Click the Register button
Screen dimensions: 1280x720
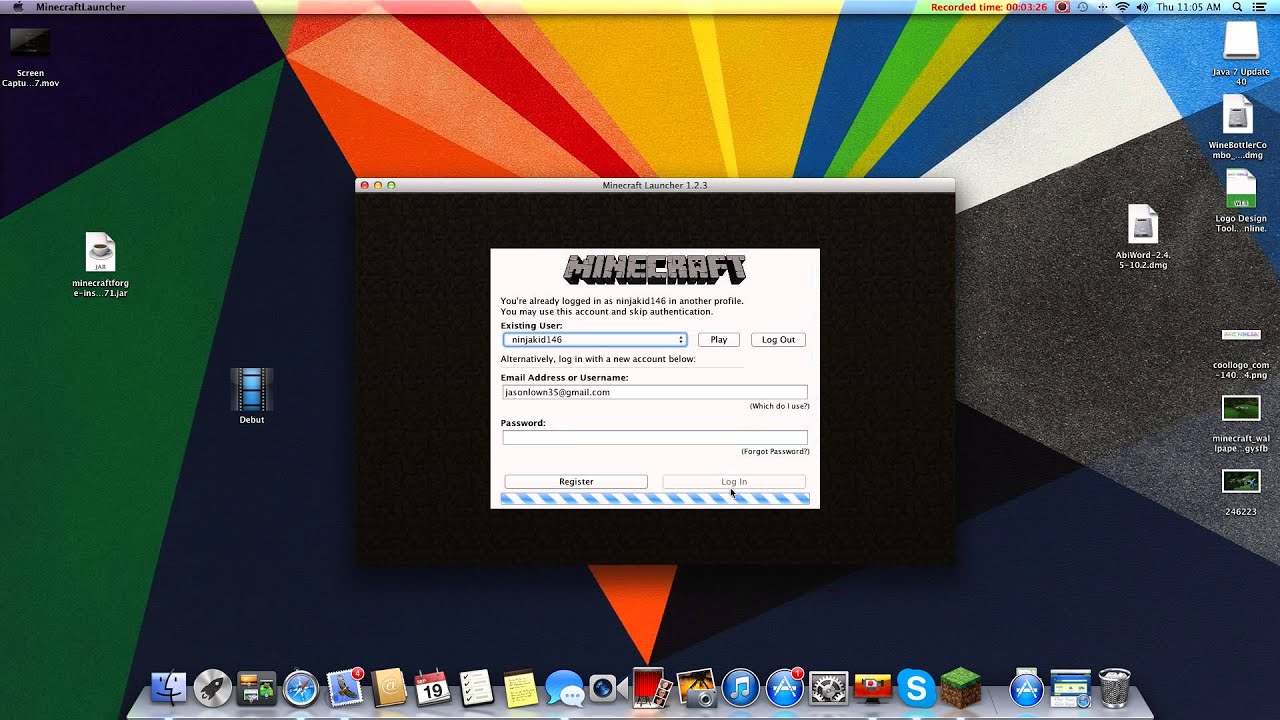pyautogui.click(x=576, y=482)
